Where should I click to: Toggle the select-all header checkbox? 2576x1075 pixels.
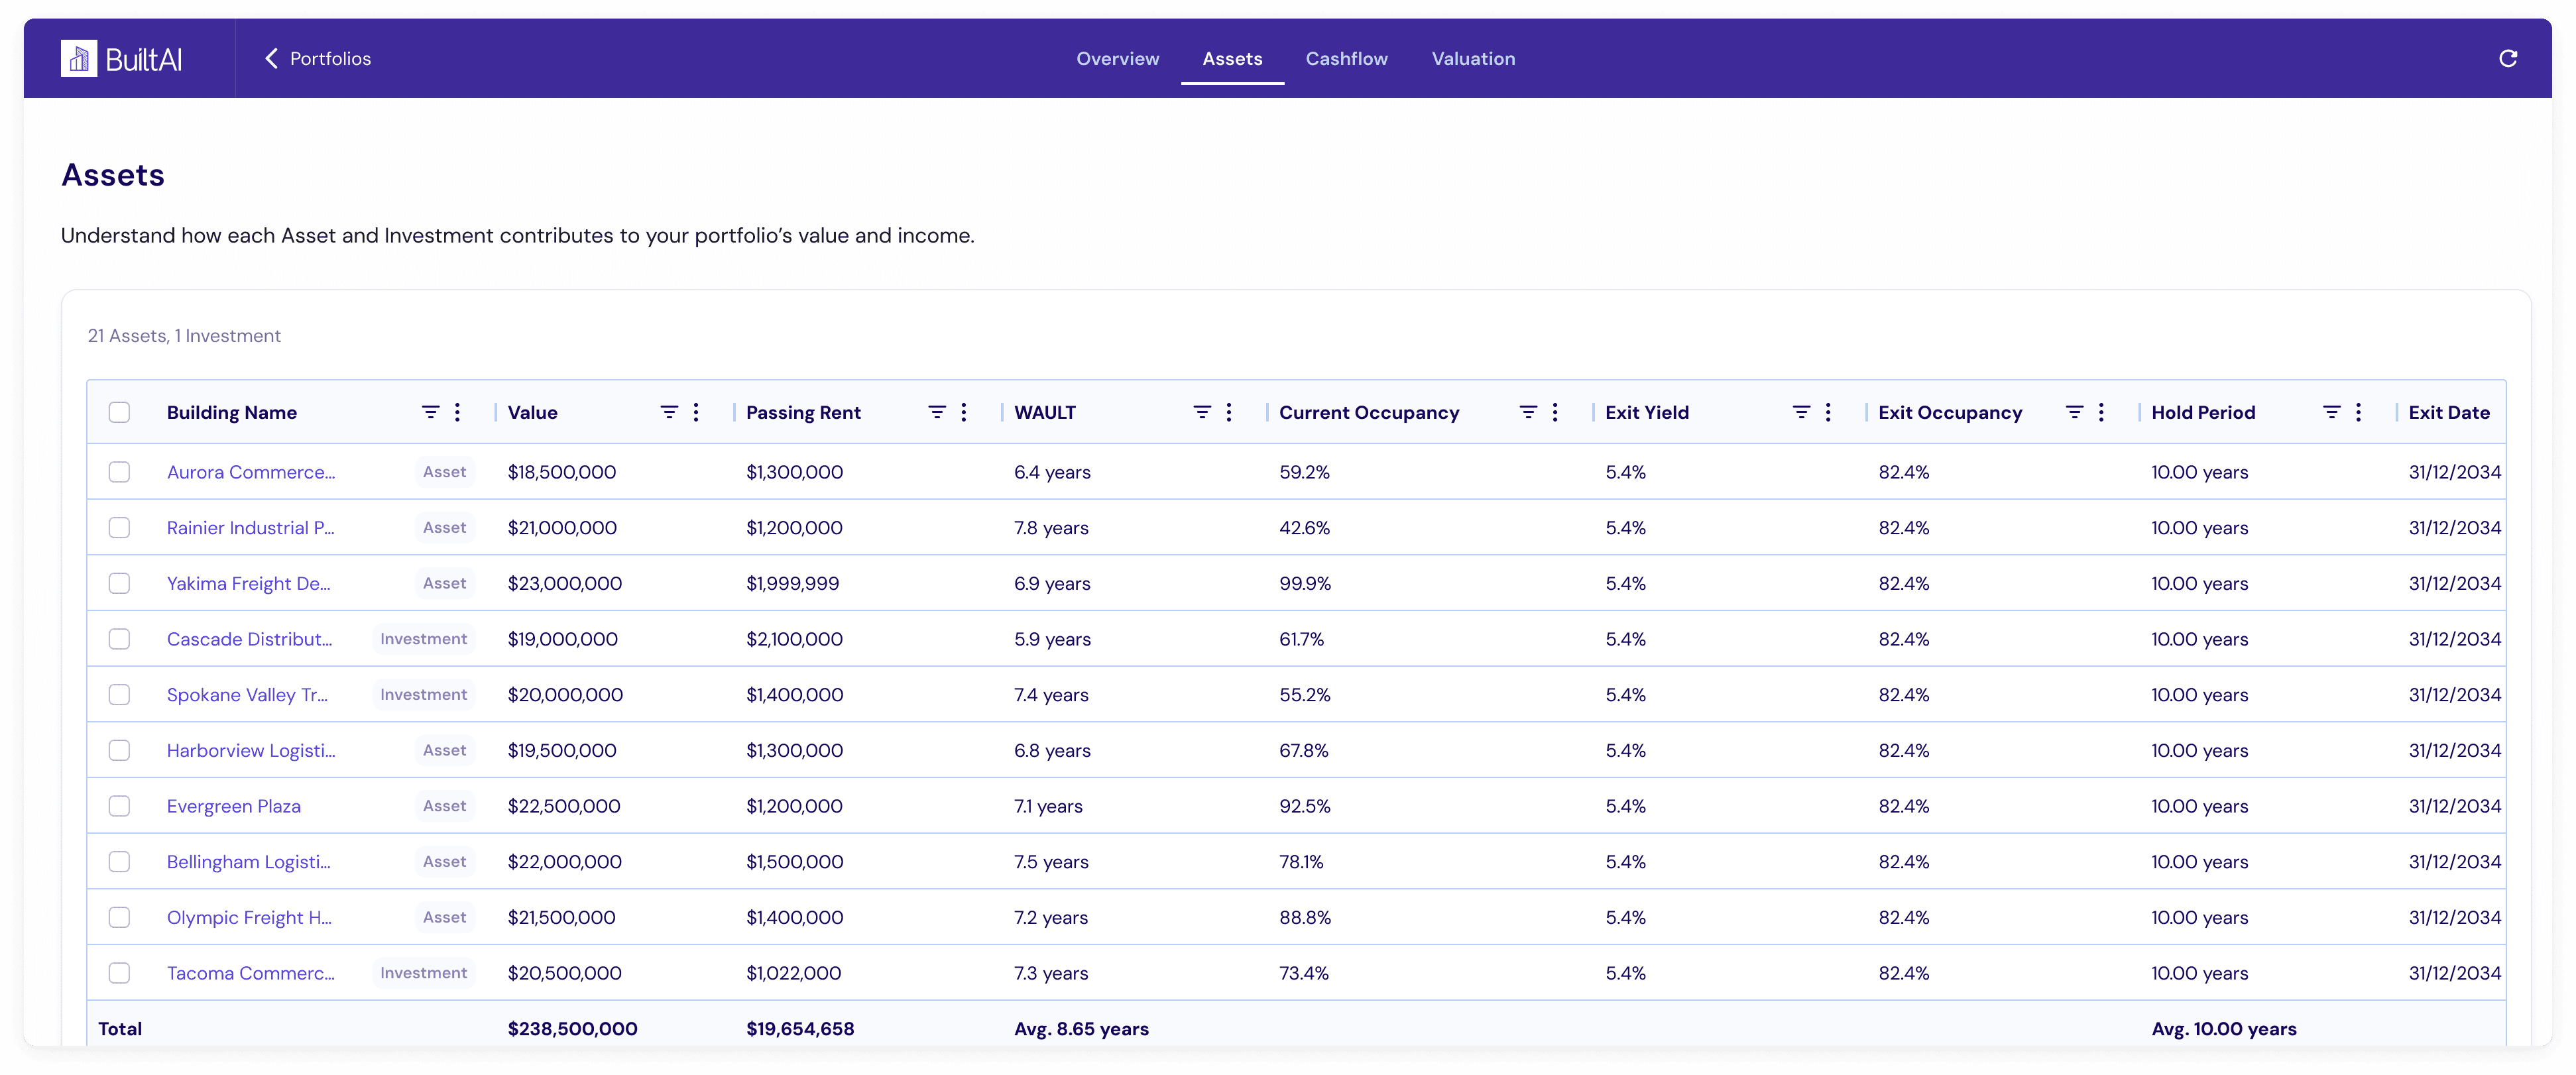pos(119,412)
